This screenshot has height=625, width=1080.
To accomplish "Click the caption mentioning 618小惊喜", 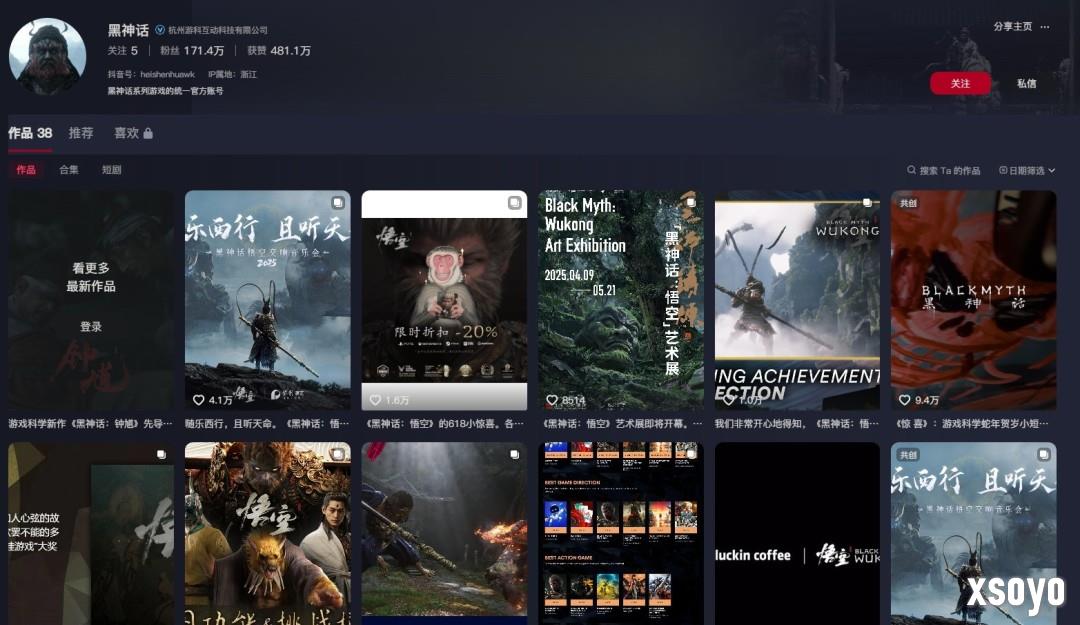I will (x=444, y=423).
